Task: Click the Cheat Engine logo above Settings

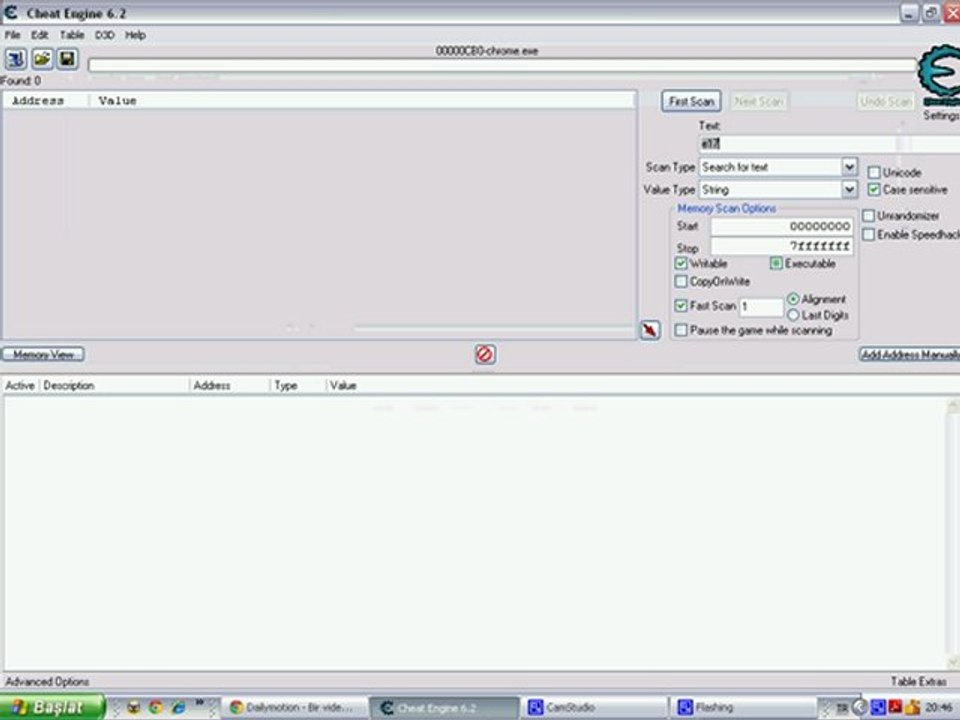Action: click(x=939, y=75)
